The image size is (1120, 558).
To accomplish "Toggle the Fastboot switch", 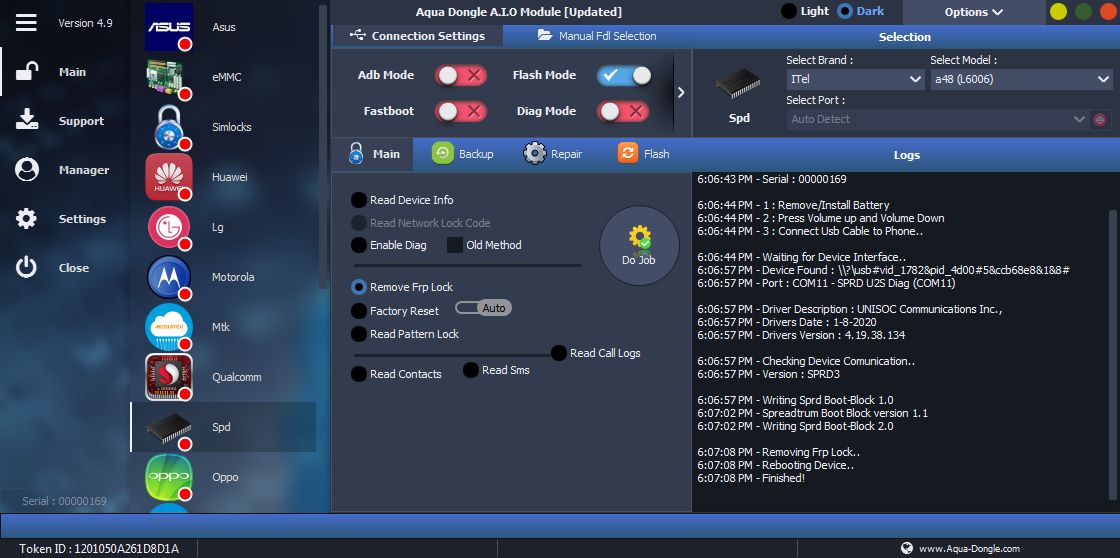I will tap(461, 111).
